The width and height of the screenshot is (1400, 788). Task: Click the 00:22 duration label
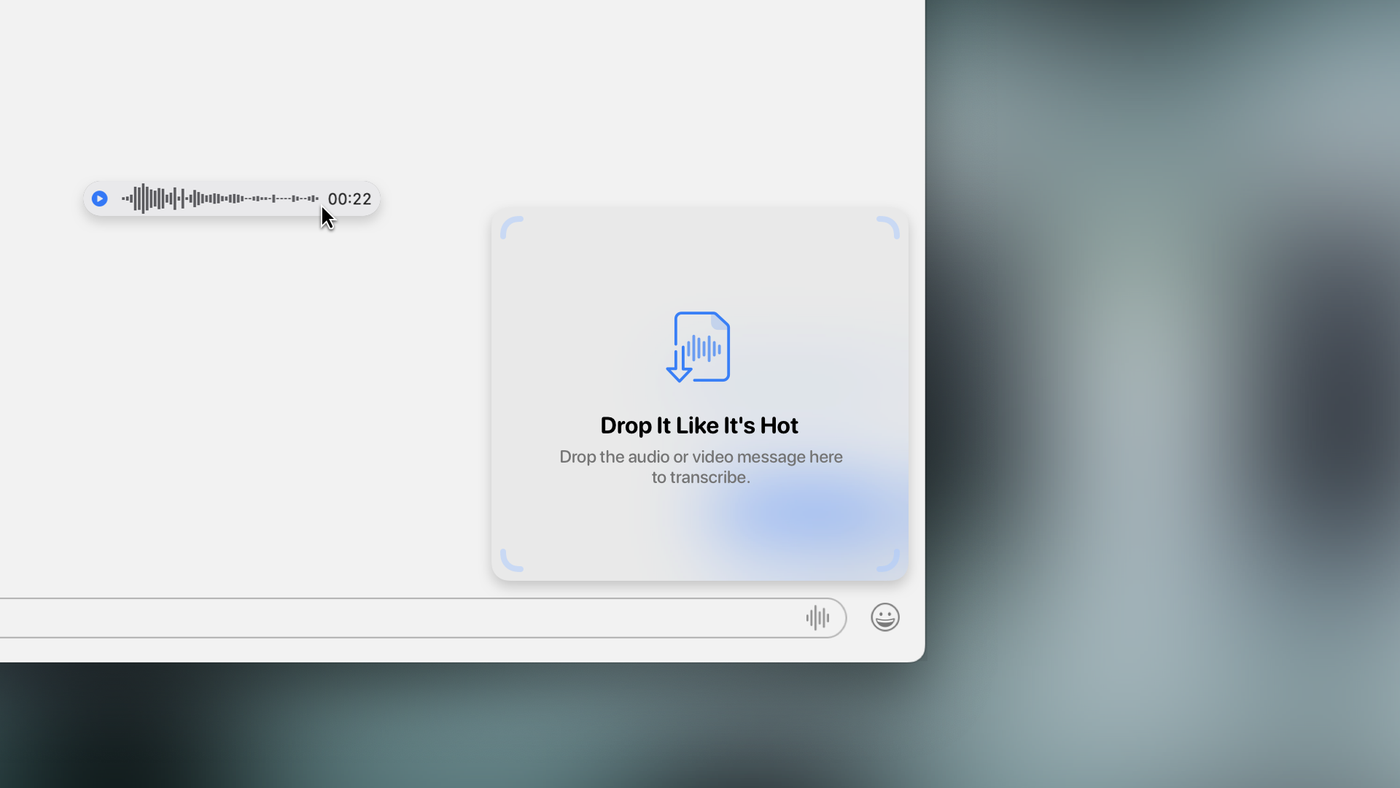349,199
